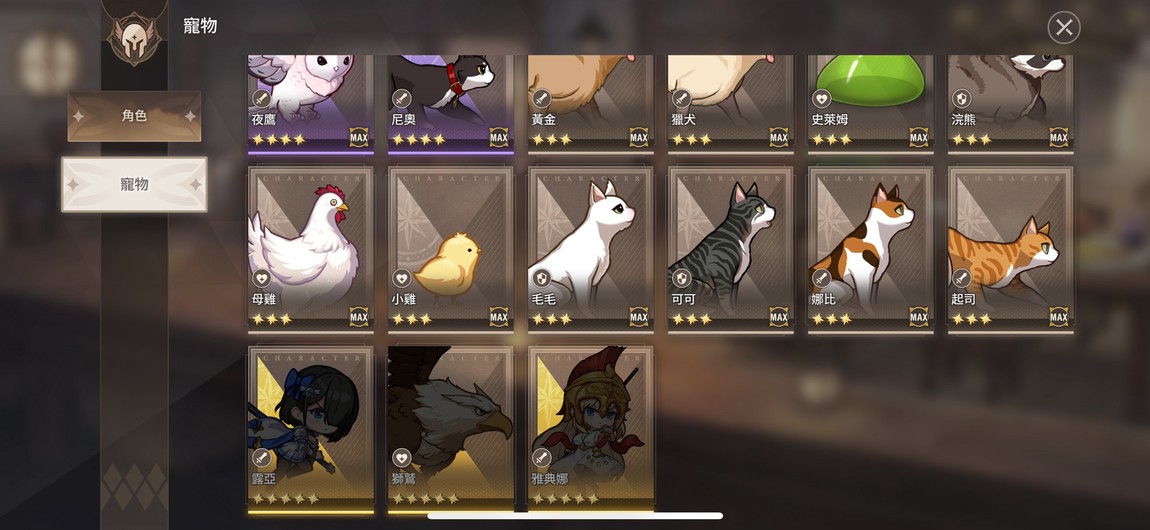This screenshot has width=1150, height=530.
Task: Open the 母雞 hen card
Action: (x=311, y=249)
